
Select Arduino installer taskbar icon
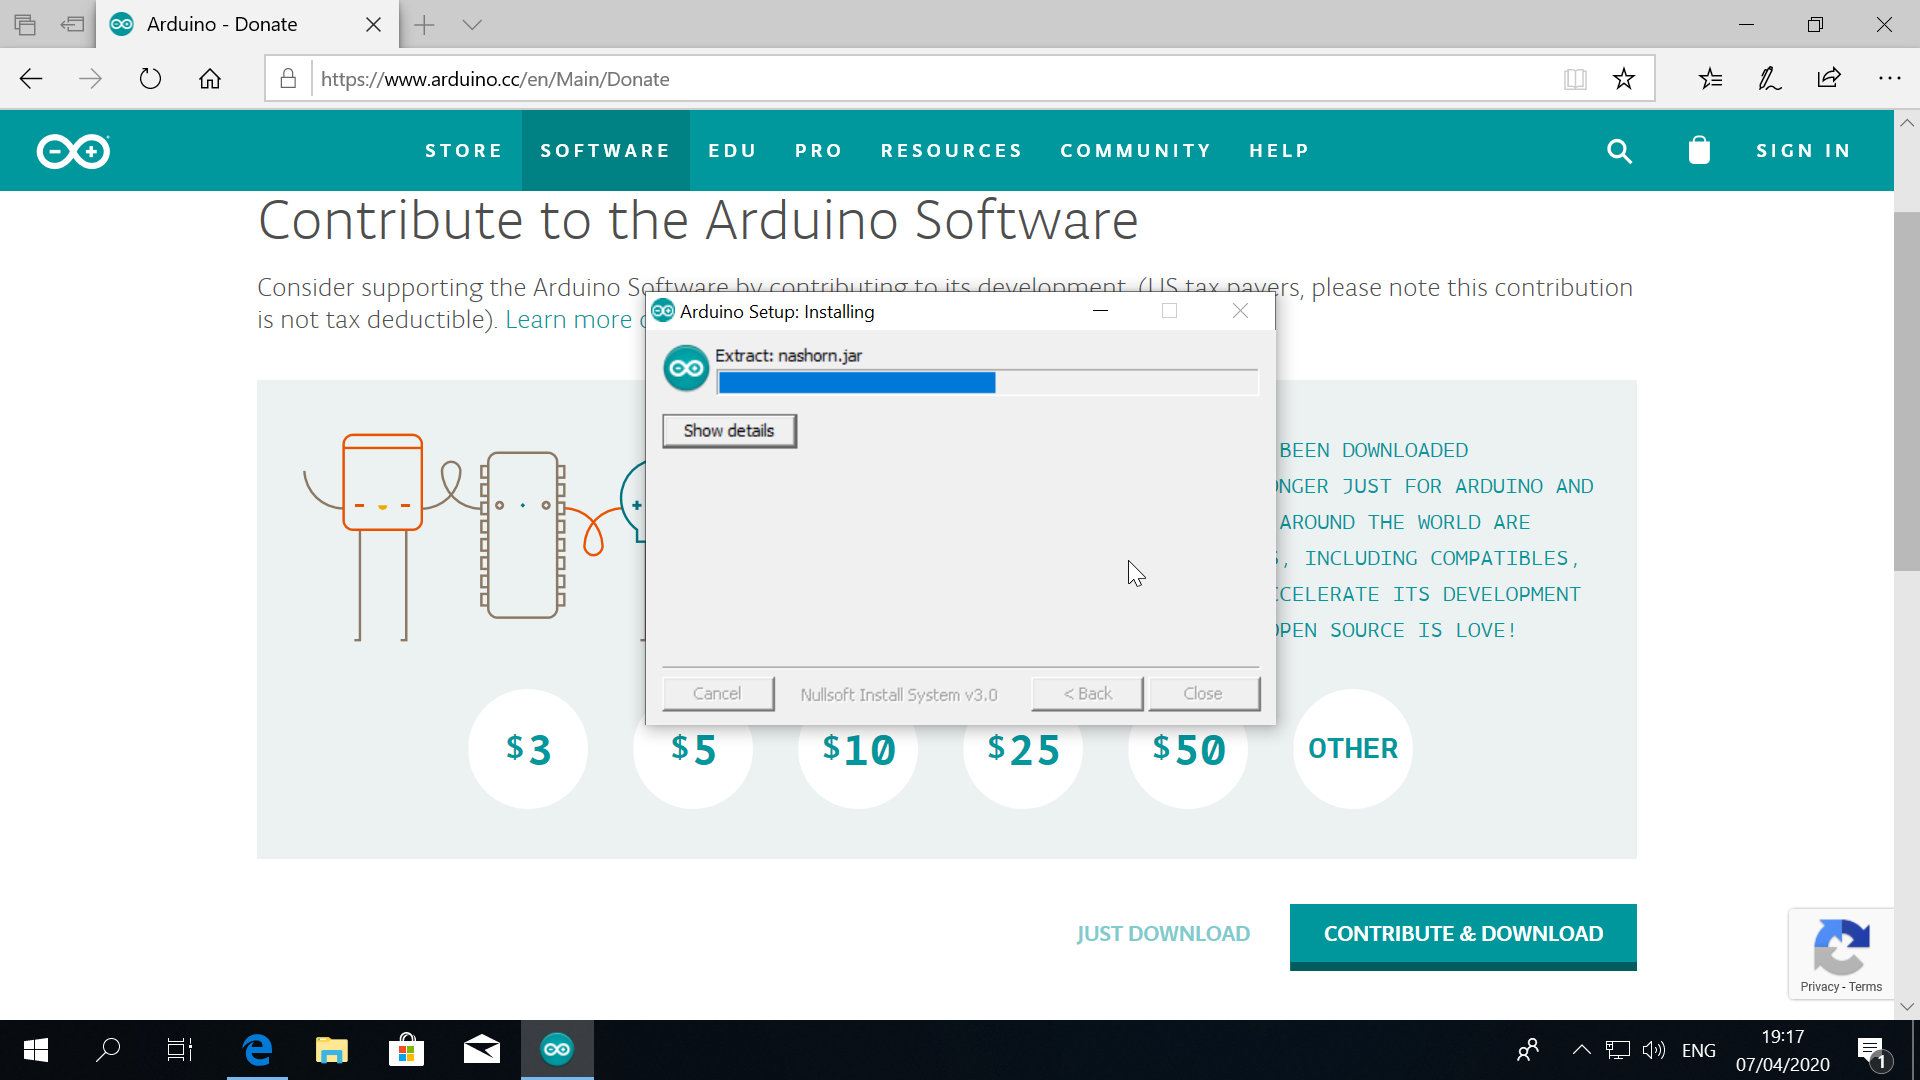point(557,1050)
